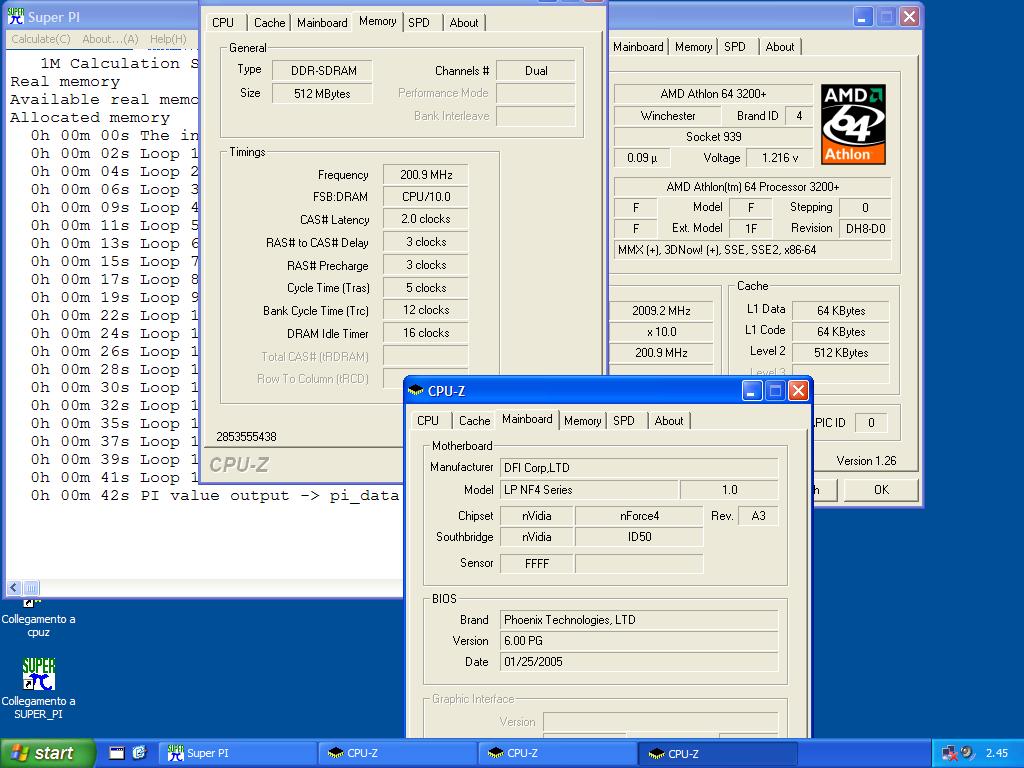Launch Internet Explorer from quick launch
This screenshot has width=1024, height=768.
coord(139,753)
